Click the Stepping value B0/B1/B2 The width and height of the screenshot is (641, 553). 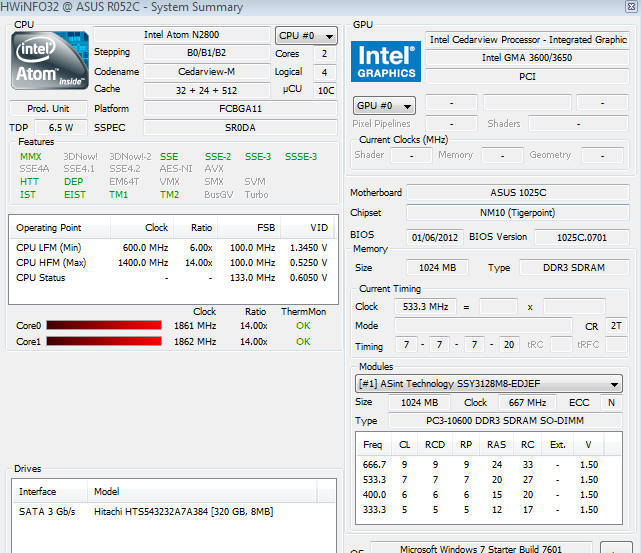(x=206, y=53)
